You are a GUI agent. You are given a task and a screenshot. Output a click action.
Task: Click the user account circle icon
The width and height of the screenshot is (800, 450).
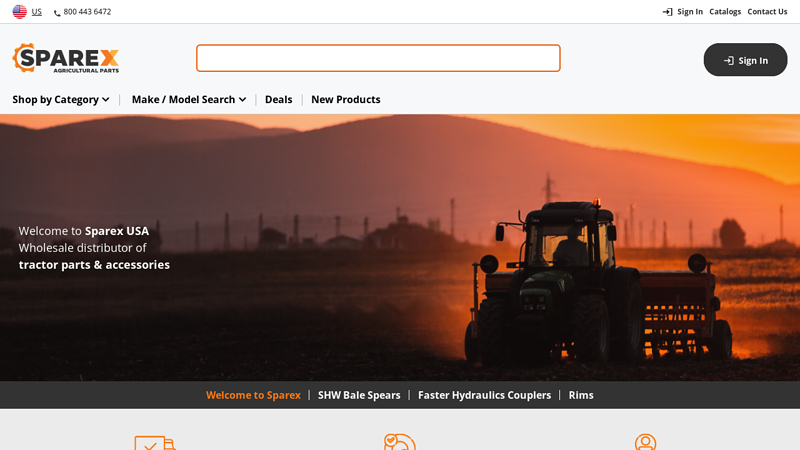click(645, 442)
